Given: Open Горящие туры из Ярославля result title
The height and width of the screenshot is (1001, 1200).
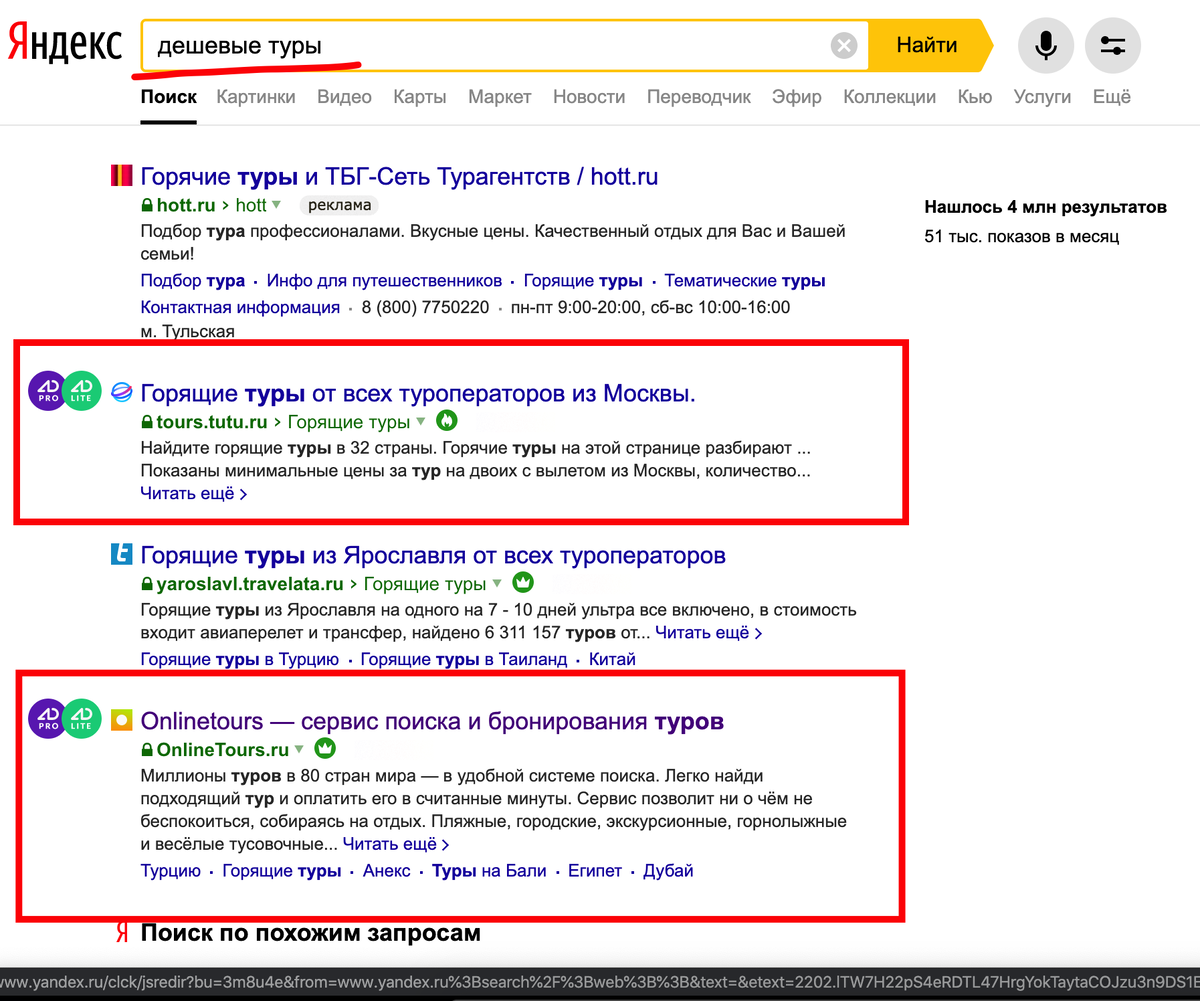Looking at the screenshot, I should (433, 555).
